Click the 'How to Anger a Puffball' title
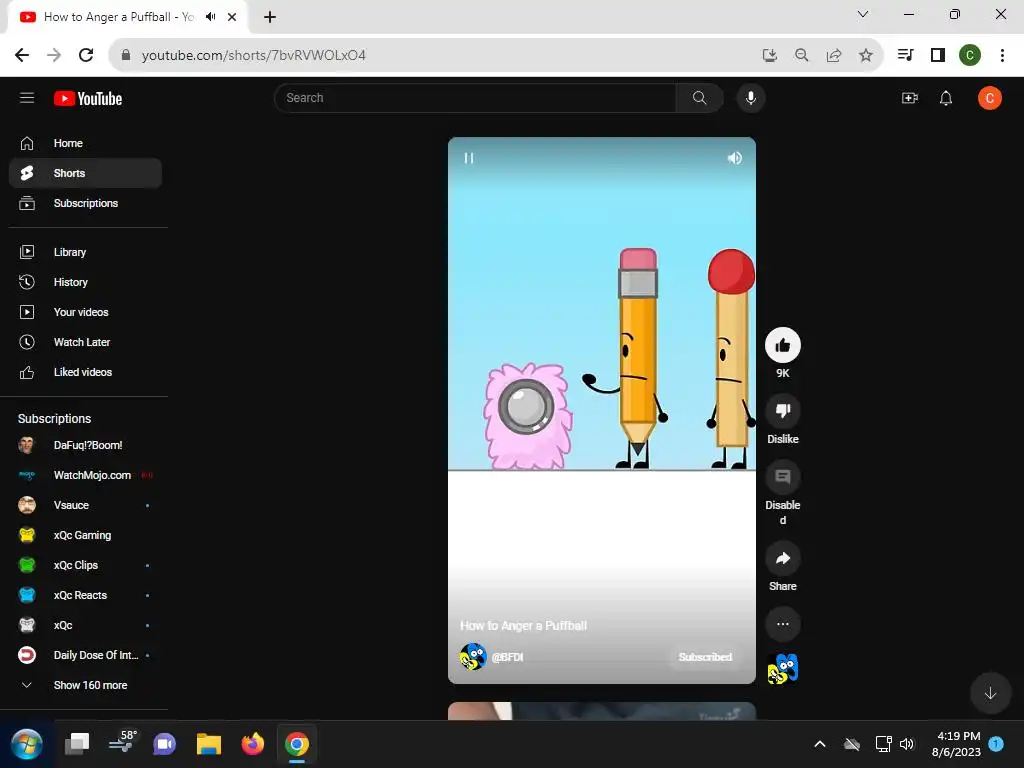Image resolution: width=1024 pixels, height=768 pixels. pos(524,626)
